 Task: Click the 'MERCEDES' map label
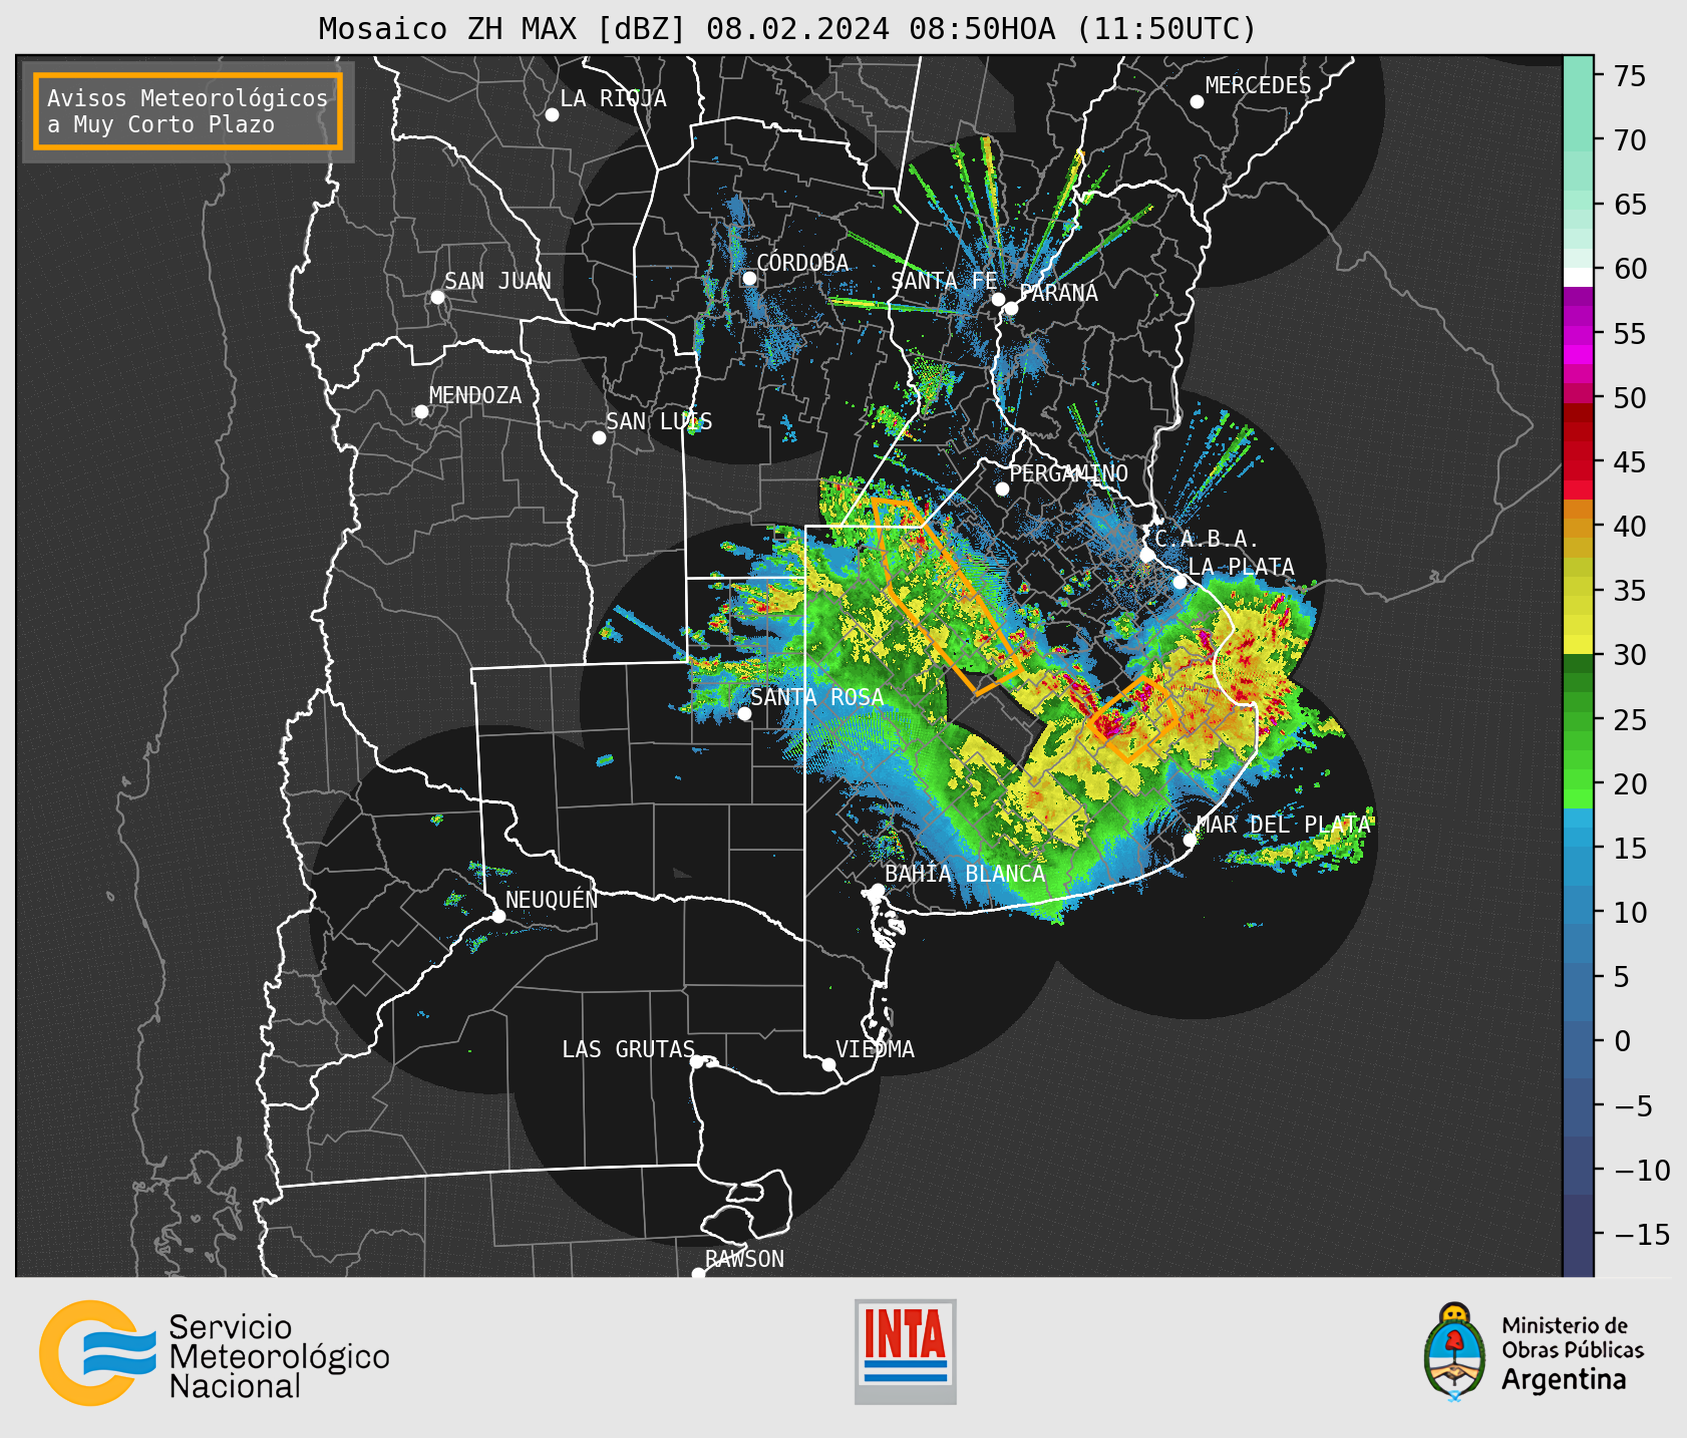1258,86
